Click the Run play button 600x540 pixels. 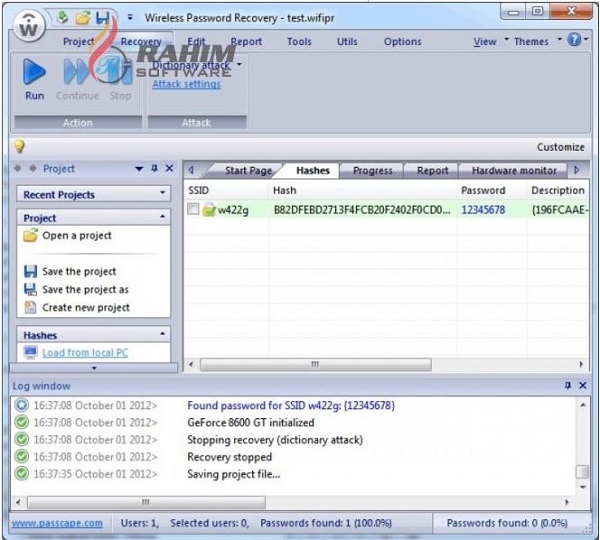tap(34, 79)
